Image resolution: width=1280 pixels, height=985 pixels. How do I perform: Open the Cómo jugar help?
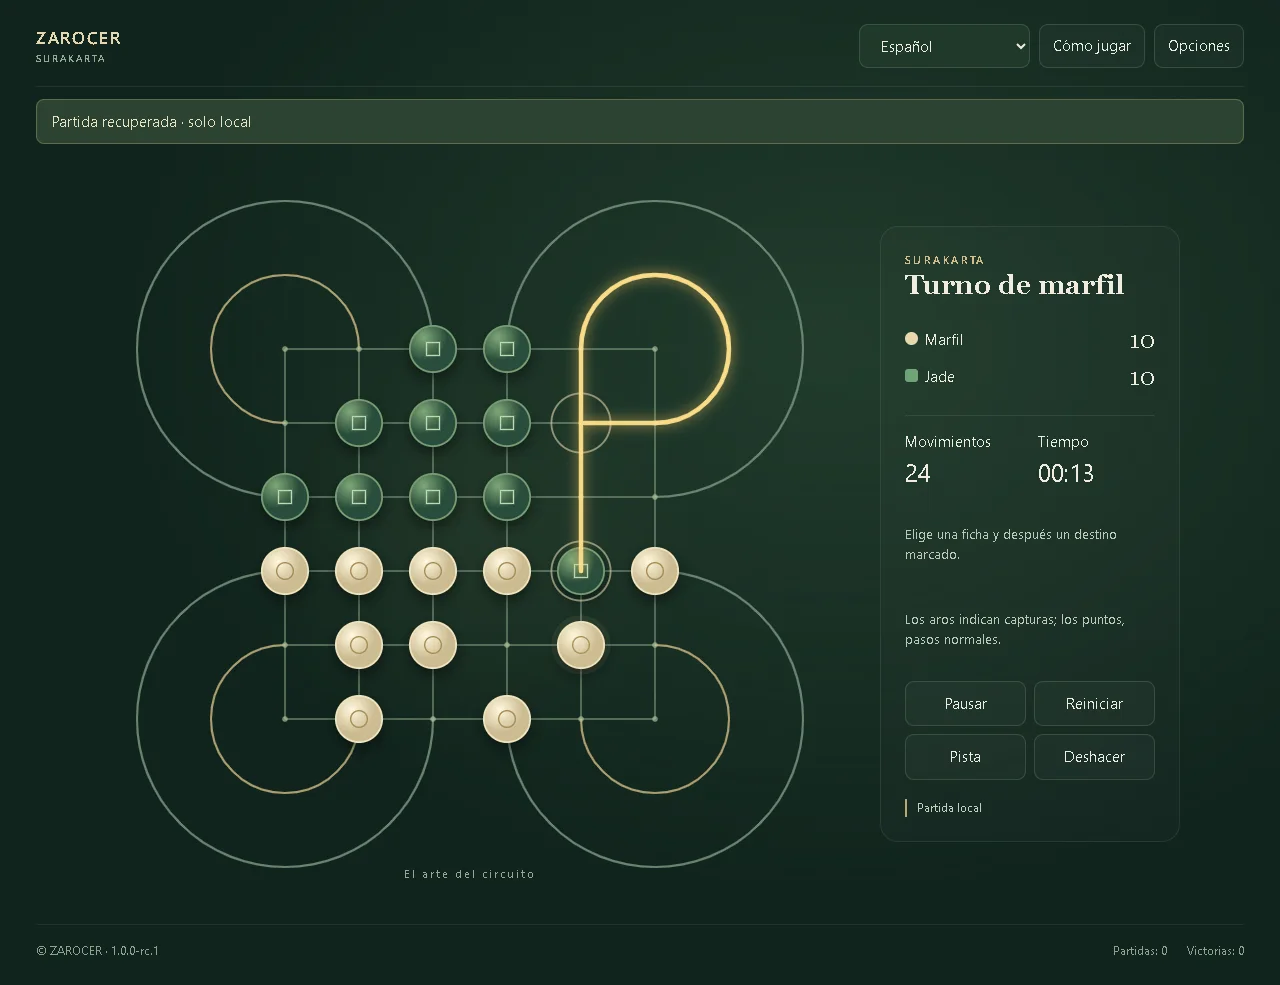[x=1092, y=46]
